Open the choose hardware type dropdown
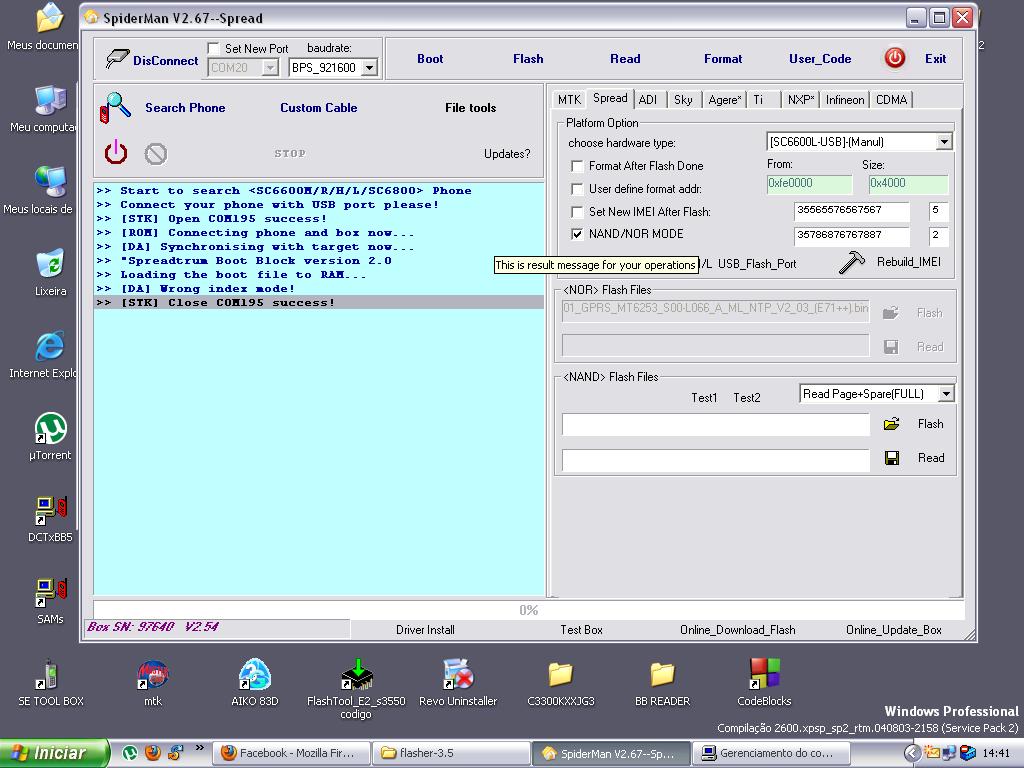The width and height of the screenshot is (1024, 768). pos(944,142)
